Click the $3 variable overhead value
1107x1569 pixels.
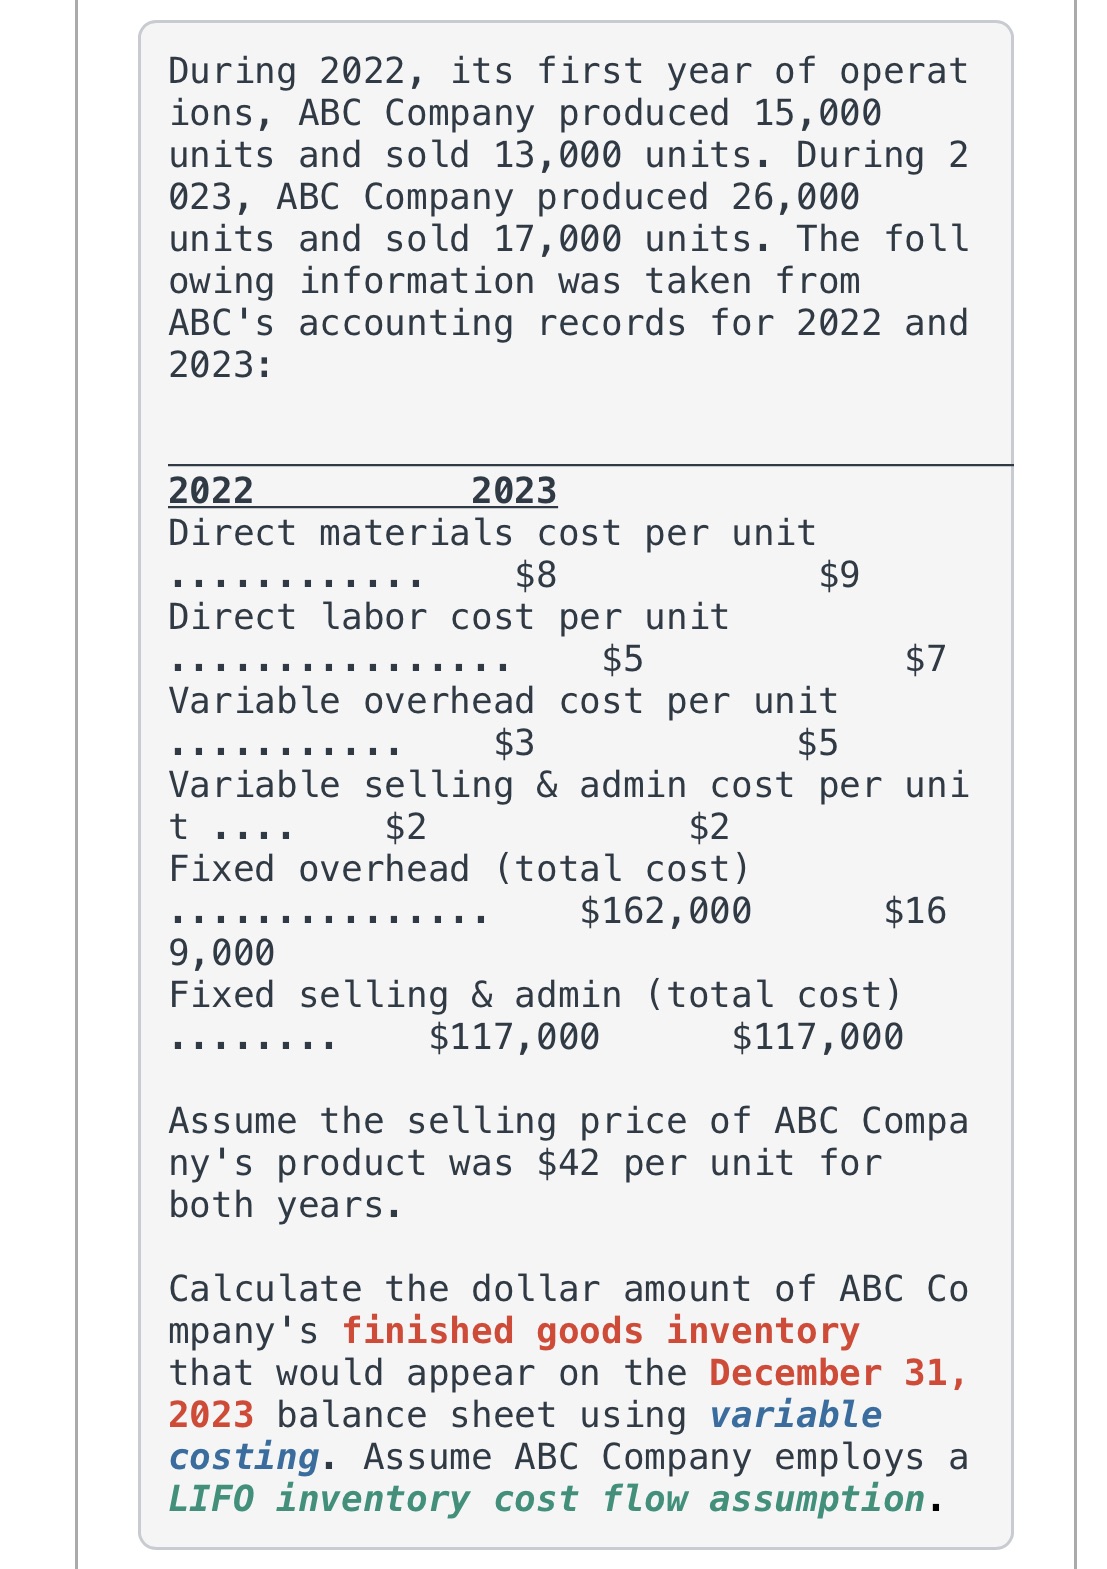click(515, 743)
